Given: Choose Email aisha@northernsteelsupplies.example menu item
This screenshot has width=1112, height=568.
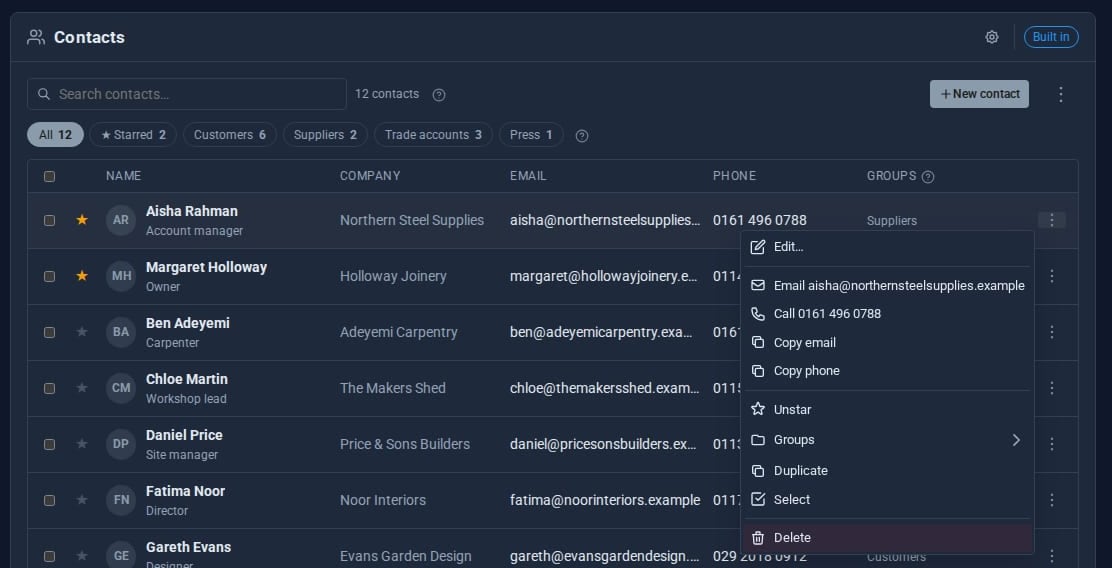Looking at the screenshot, I should [887, 285].
